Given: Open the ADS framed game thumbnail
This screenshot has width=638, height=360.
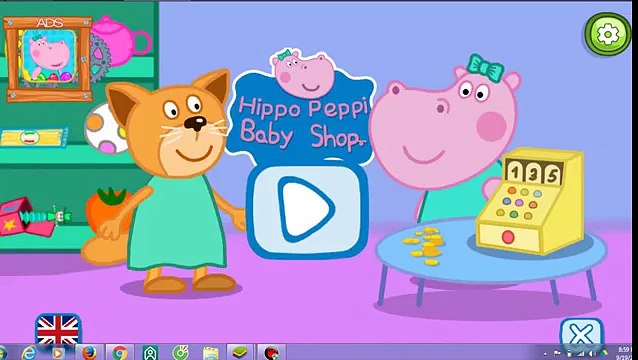Looking at the screenshot, I should pos(48,59).
